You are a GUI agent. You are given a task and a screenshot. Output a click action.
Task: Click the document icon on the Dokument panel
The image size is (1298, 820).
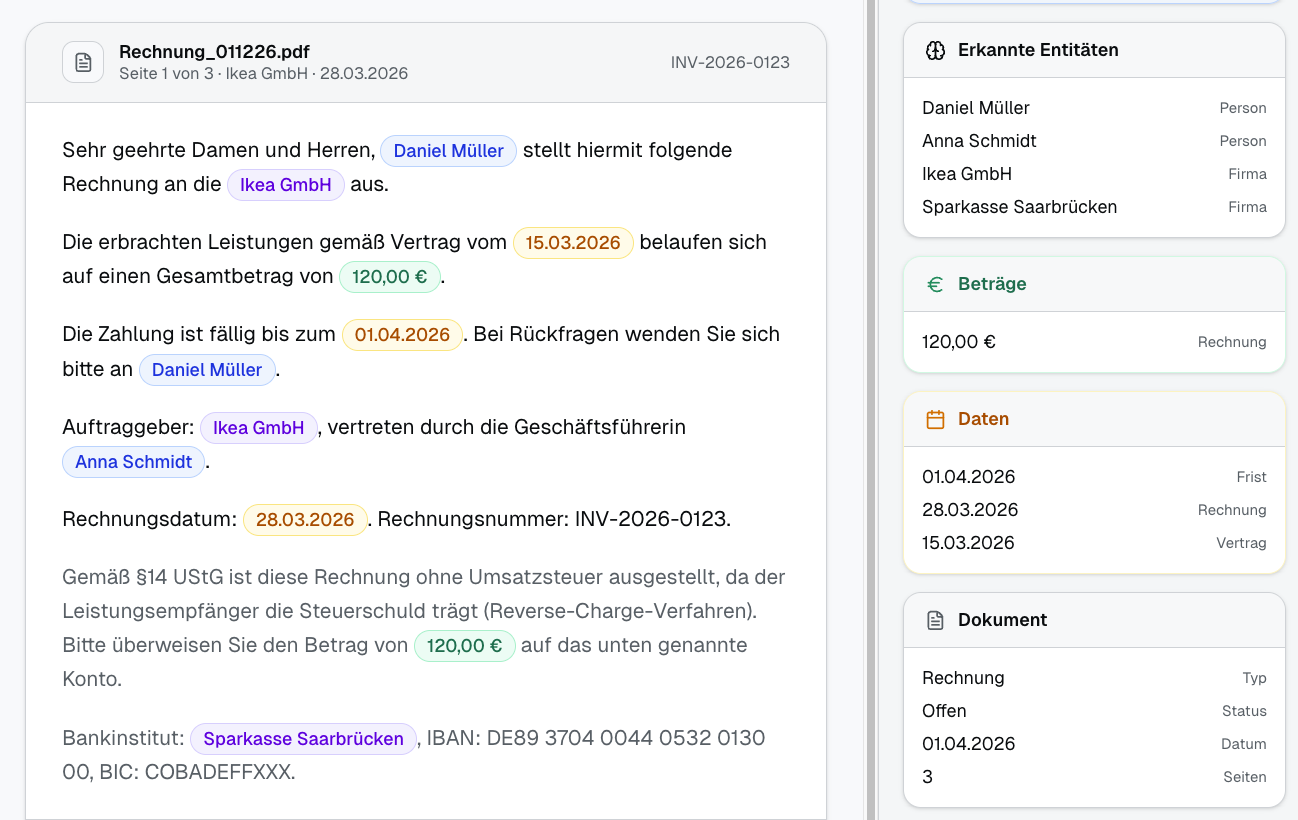tap(935, 619)
